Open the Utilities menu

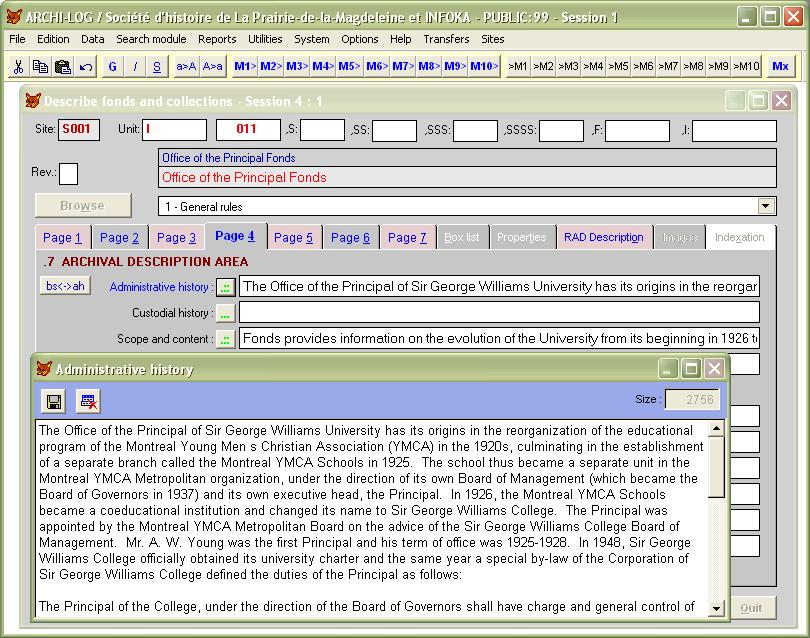tap(265, 39)
